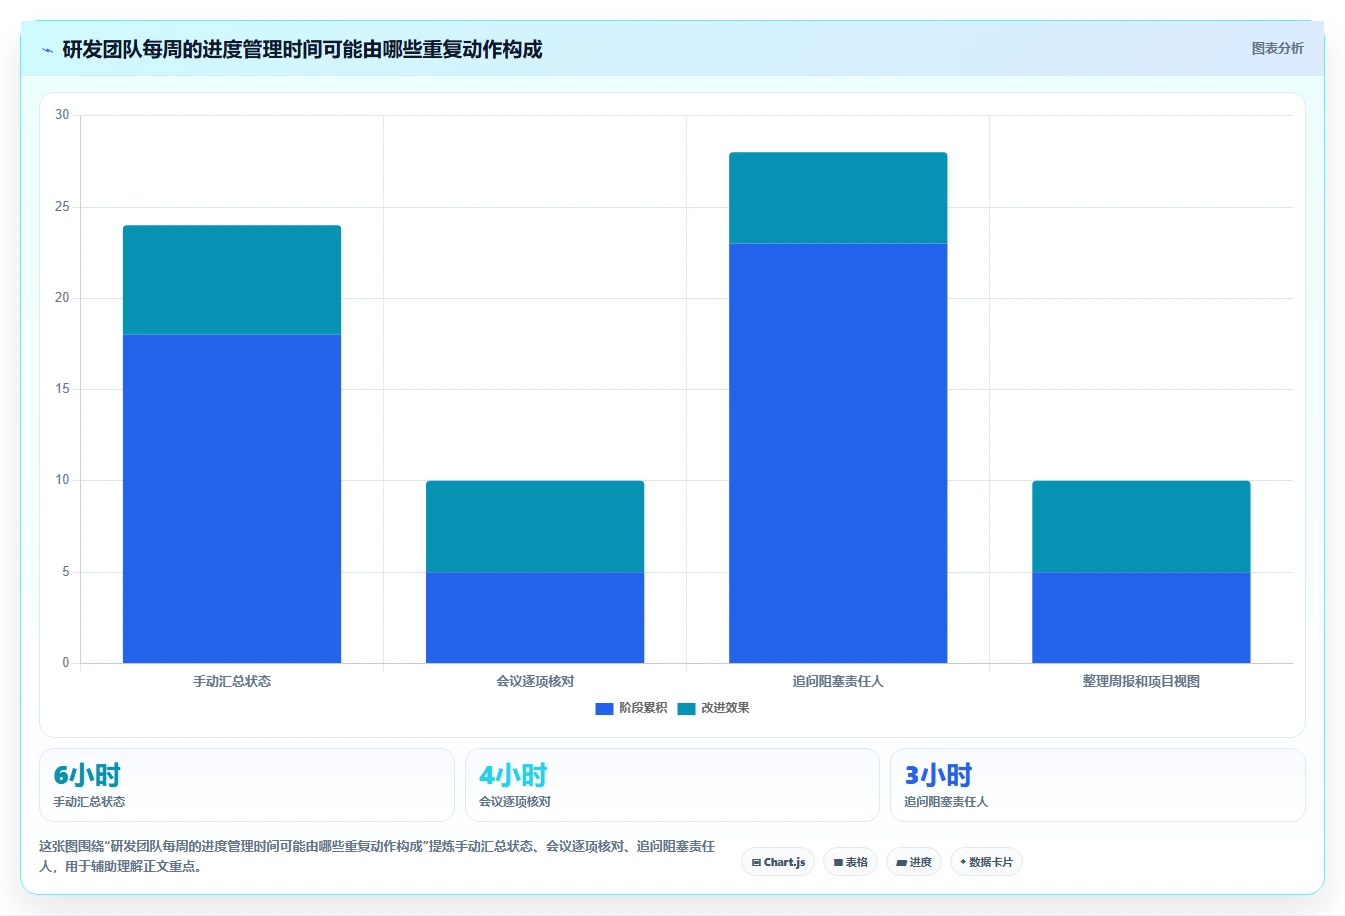The width and height of the screenshot is (1345, 916).
Task: Click the 改进效果 legend label text
Action: (x=725, y=708)
